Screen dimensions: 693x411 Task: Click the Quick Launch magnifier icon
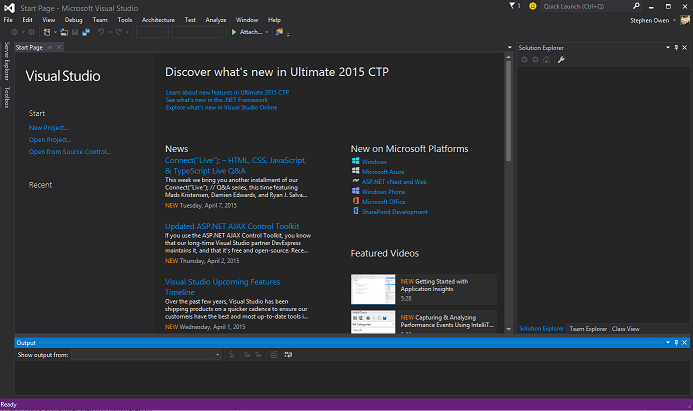point(636,6)
